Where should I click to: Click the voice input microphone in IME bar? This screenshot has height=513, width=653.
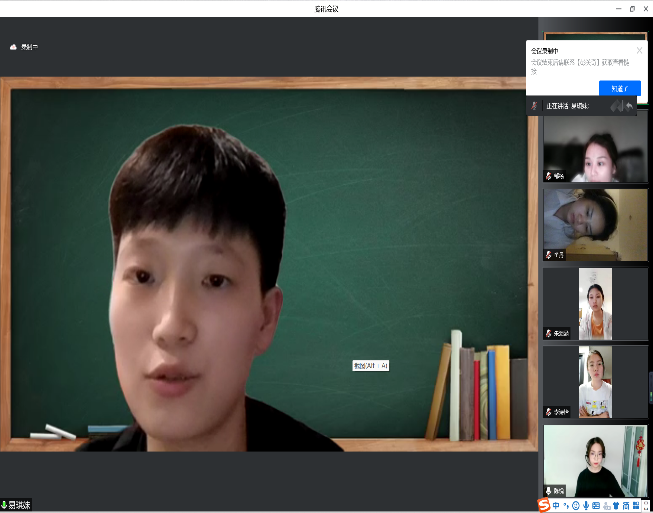click(586, 505)
